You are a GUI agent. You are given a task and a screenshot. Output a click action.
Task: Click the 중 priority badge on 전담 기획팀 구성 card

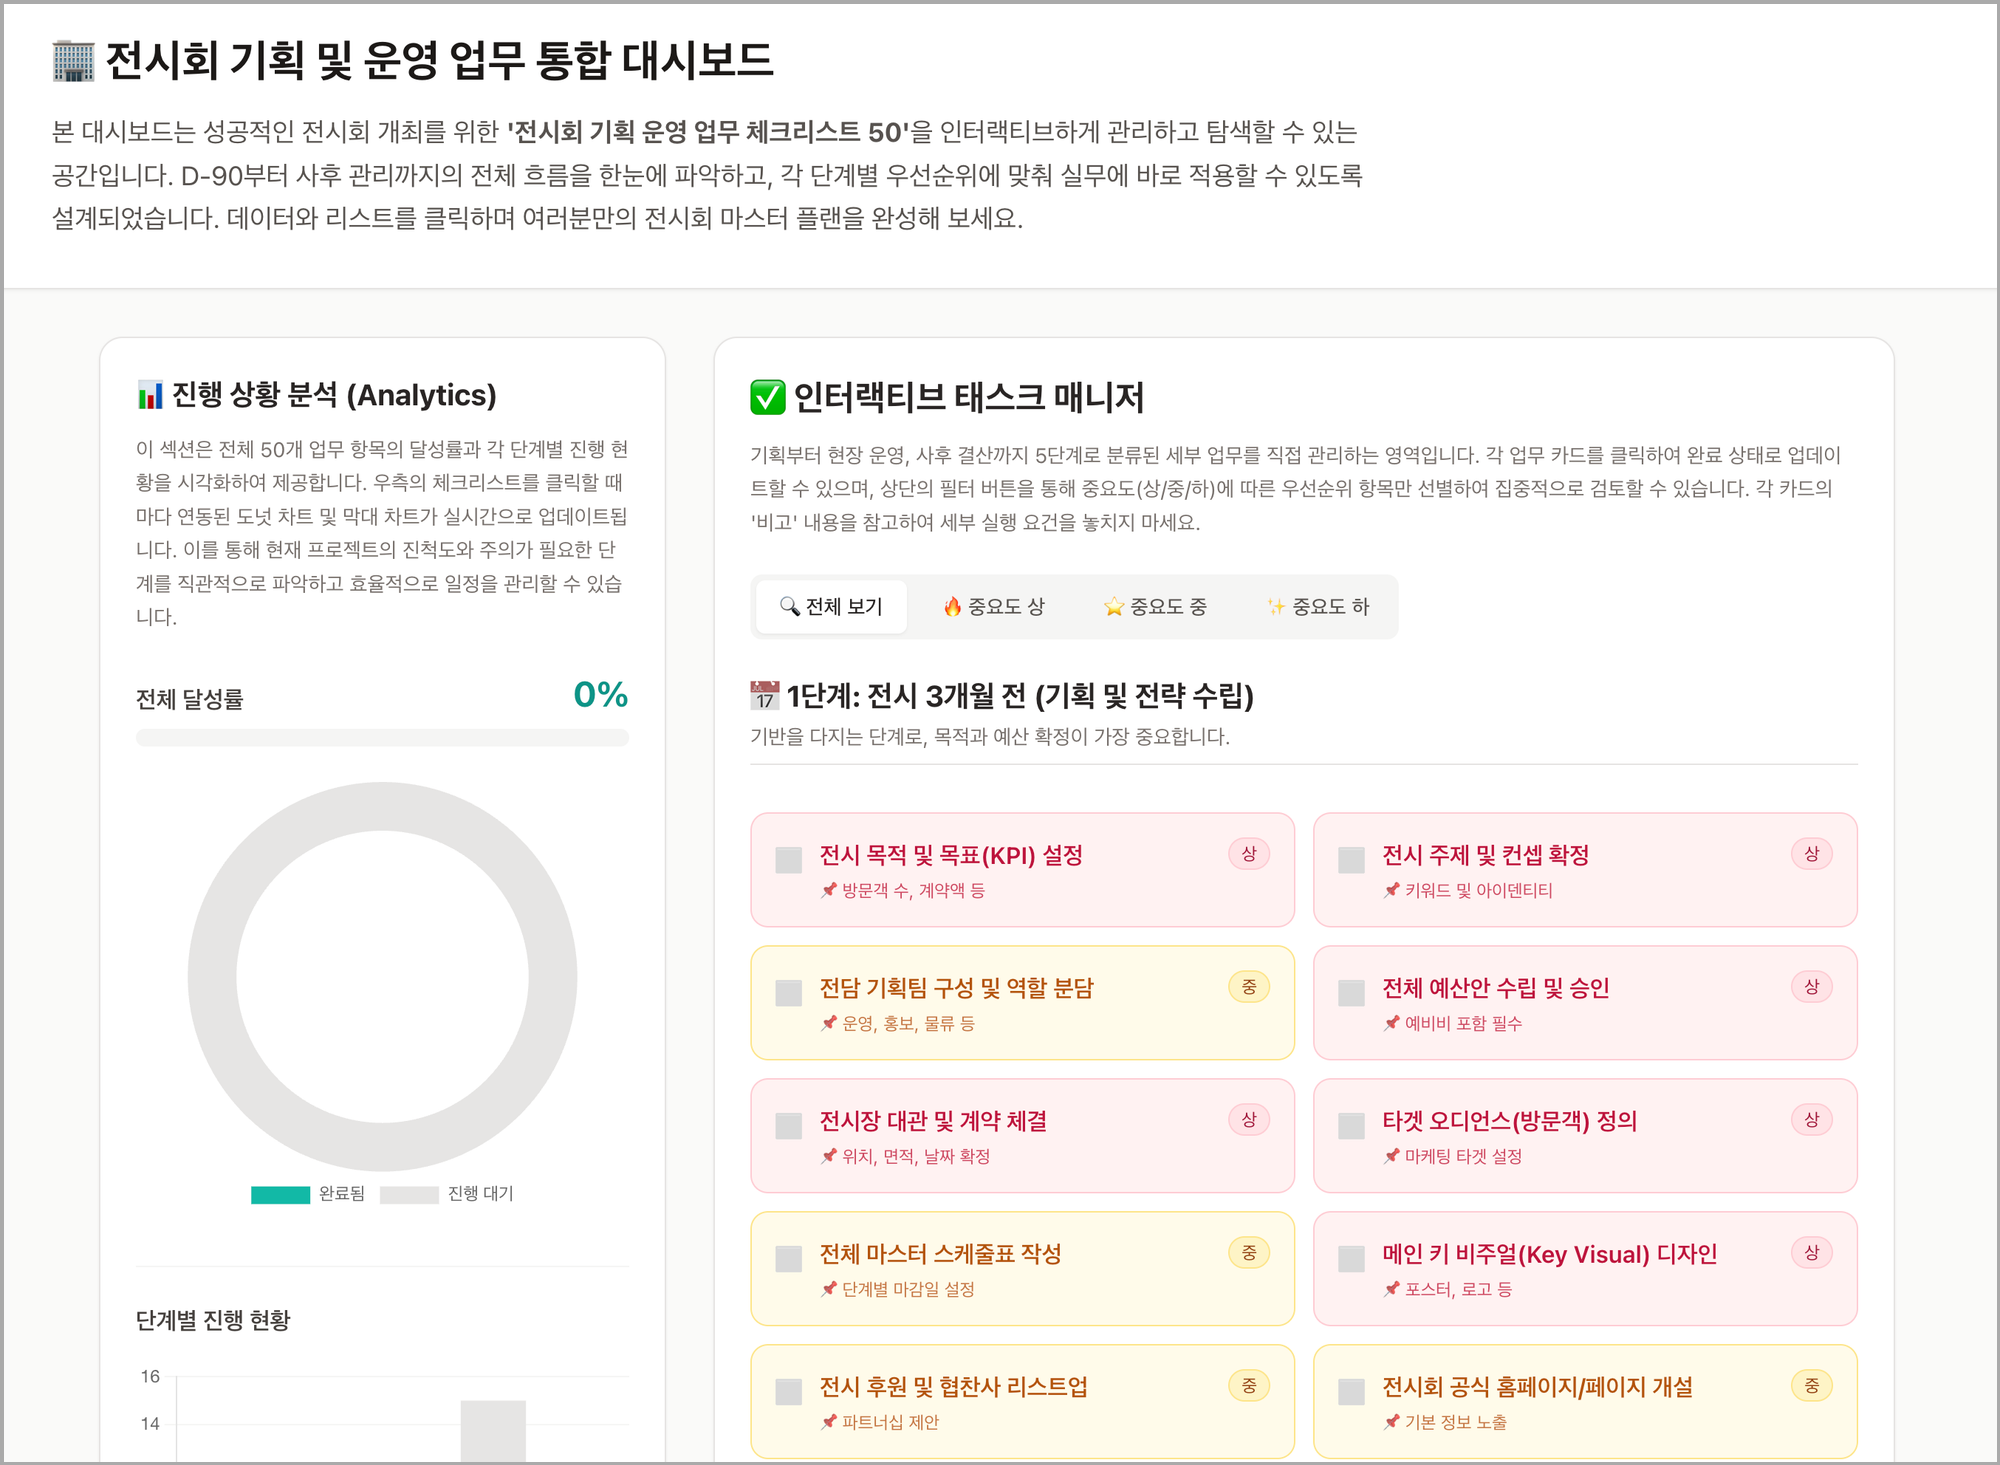1249,987
